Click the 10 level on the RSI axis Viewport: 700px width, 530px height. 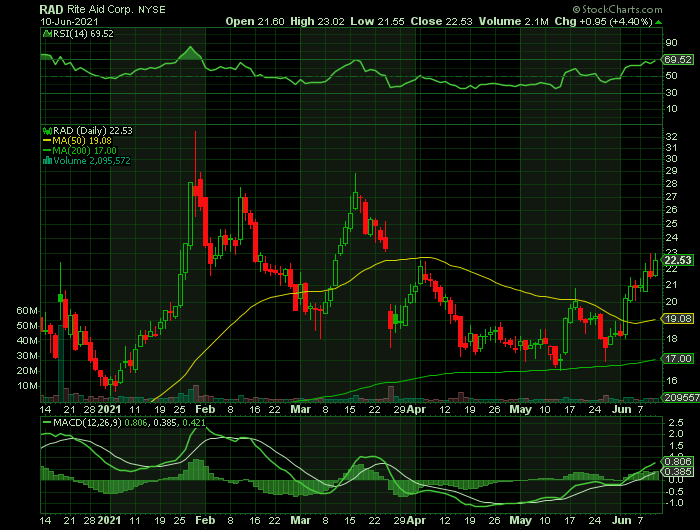click(x=671, y=109)
